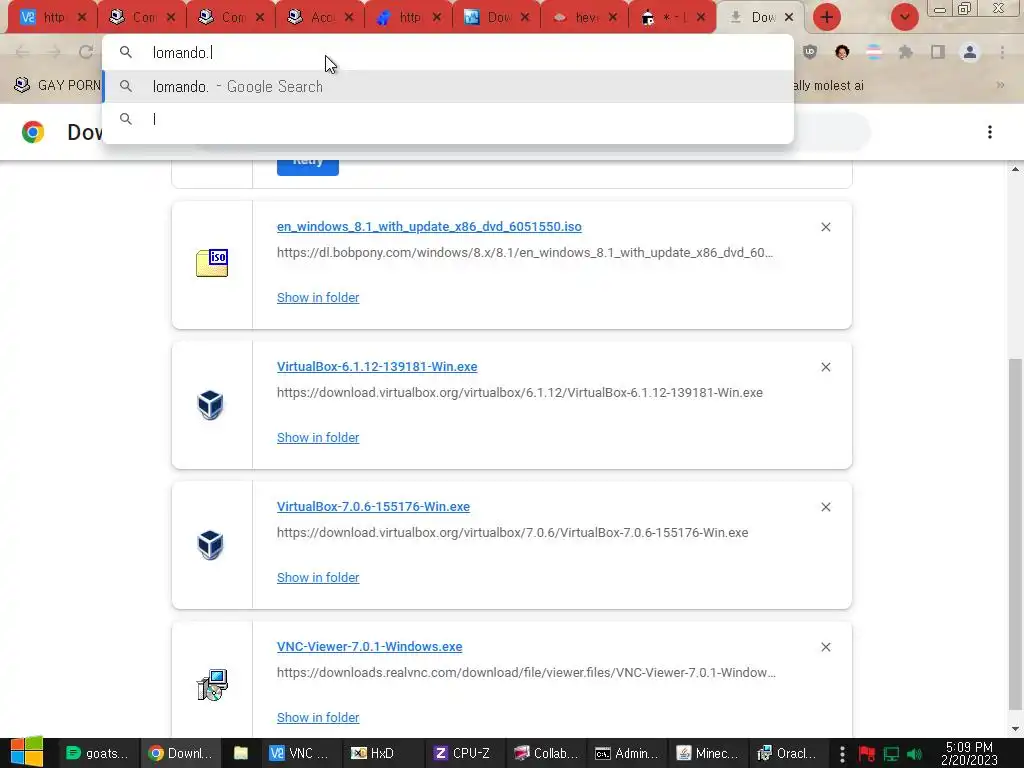Click the Chrome logo on Downloads page
Screen dimensions: 1024x768
click(33, 132)
